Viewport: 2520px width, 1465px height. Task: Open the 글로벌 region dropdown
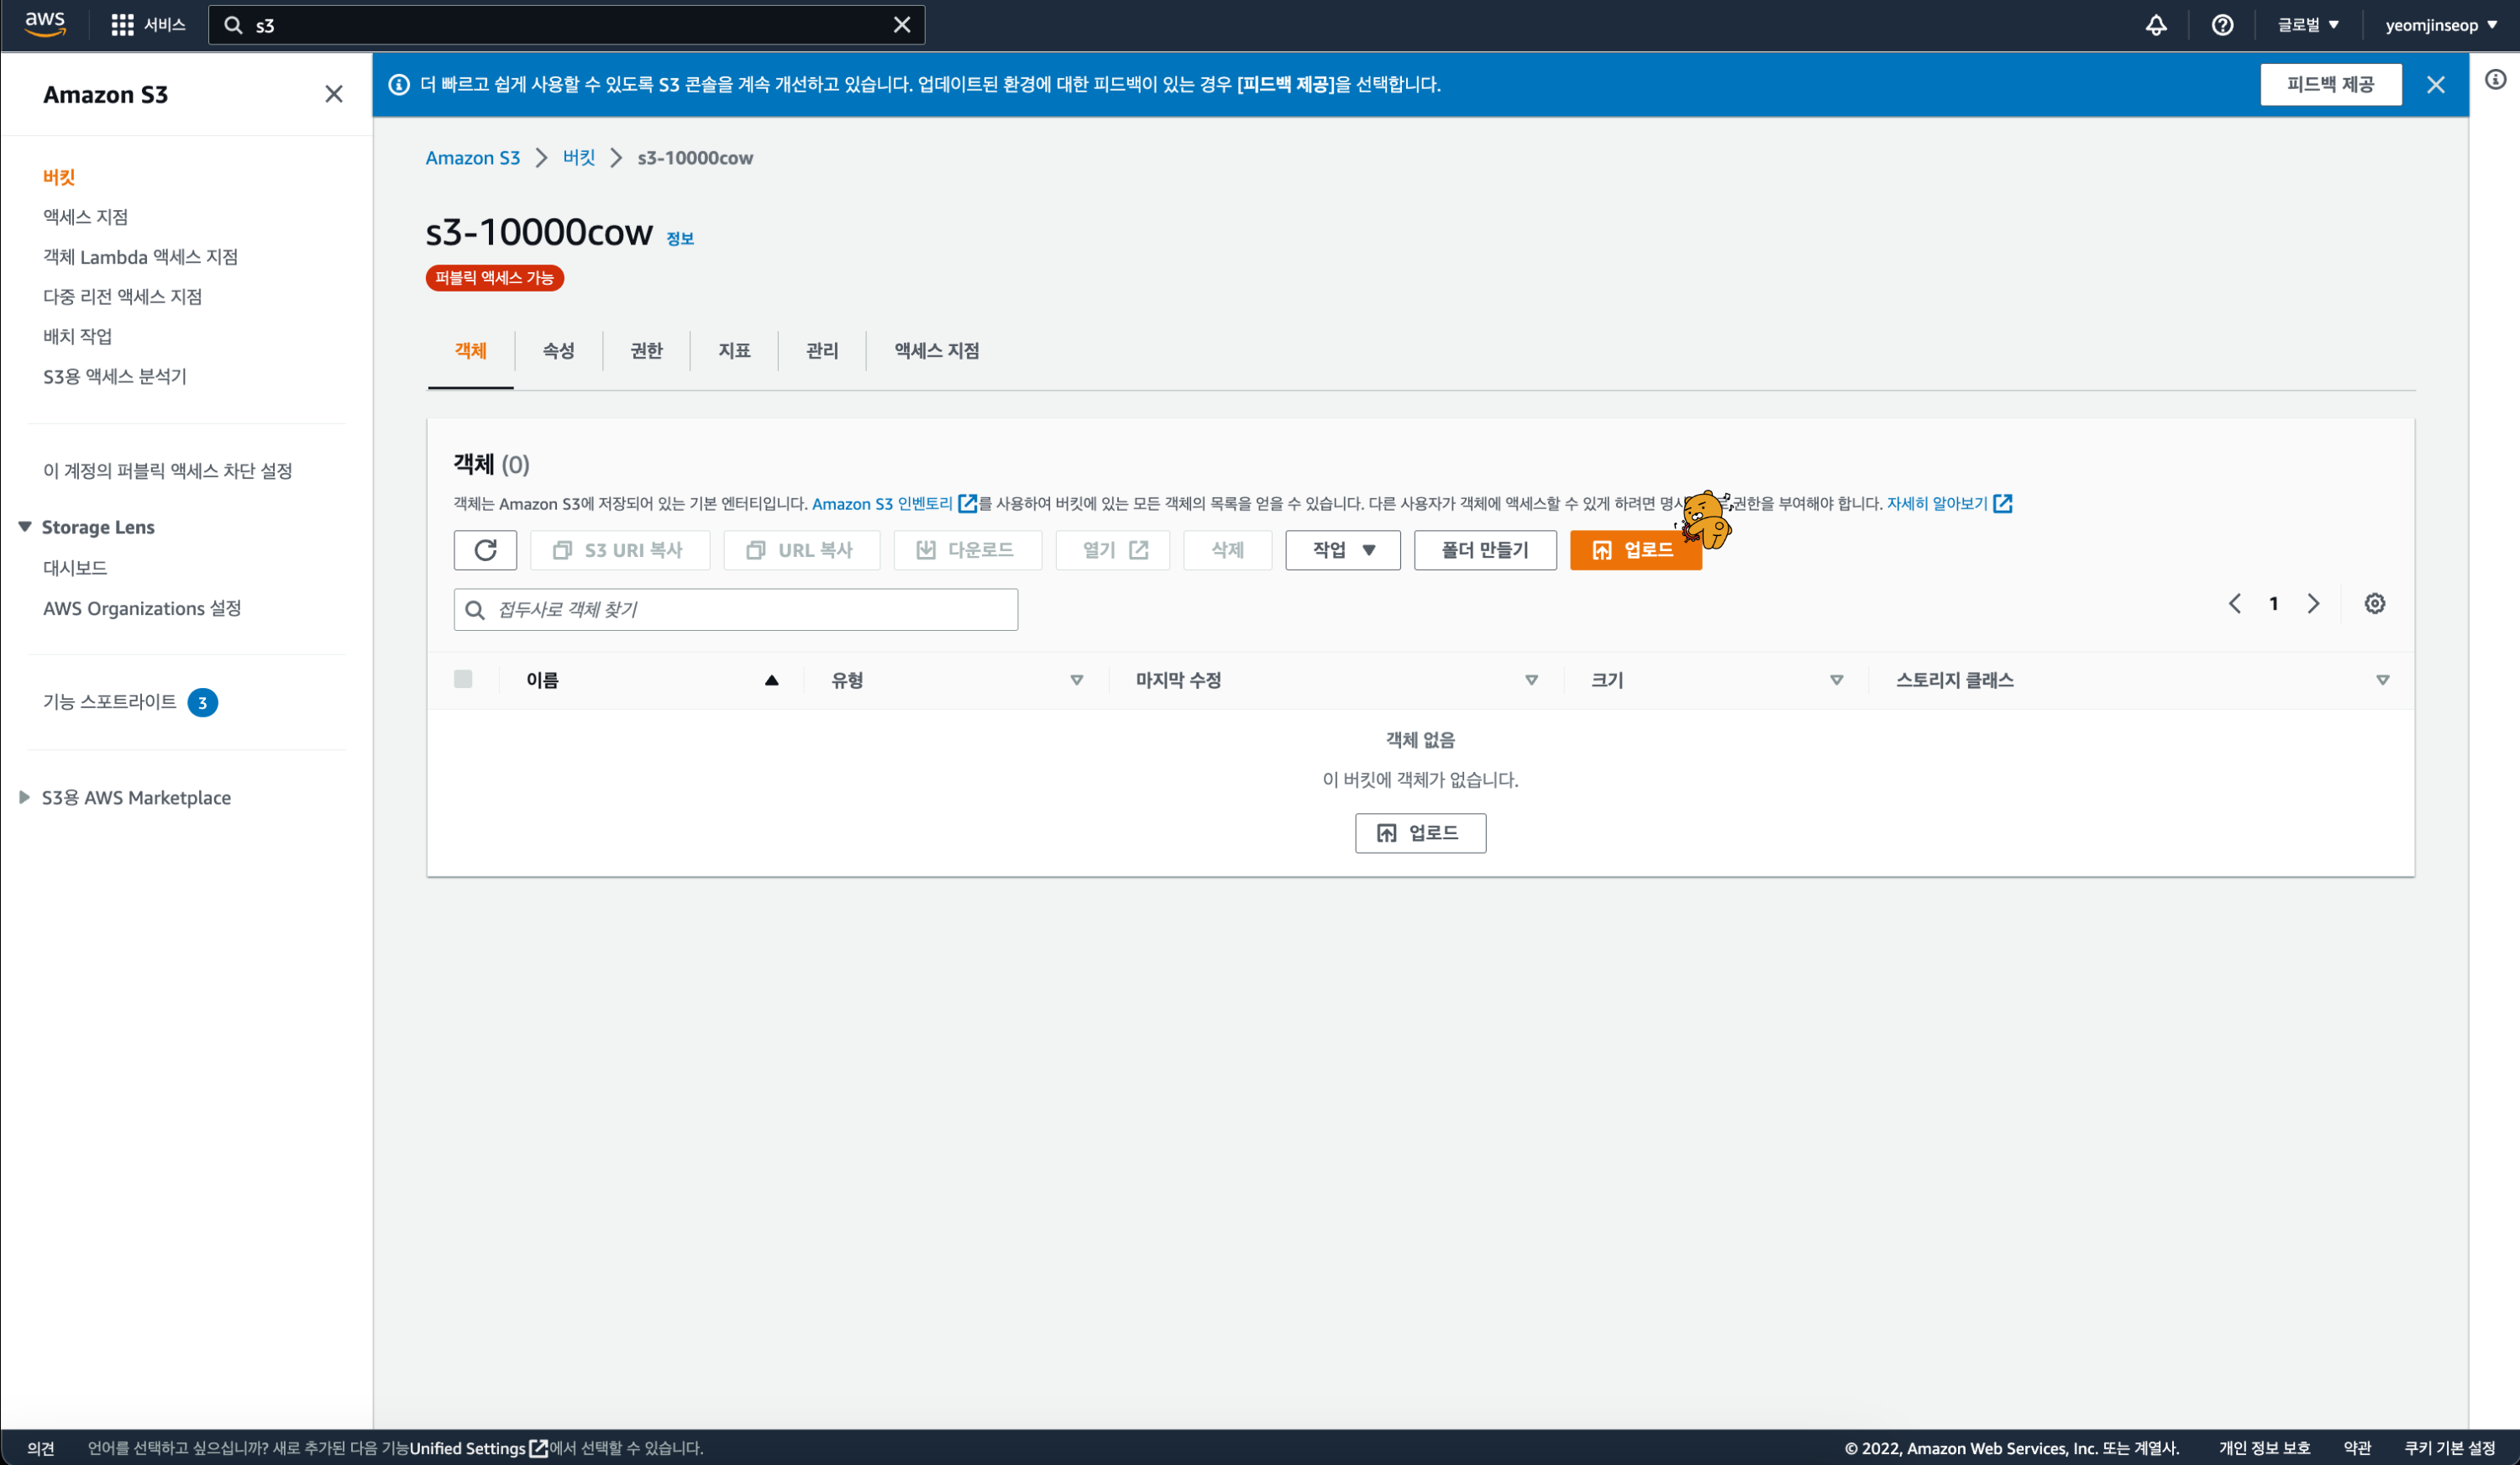(x=2307, y=25)
